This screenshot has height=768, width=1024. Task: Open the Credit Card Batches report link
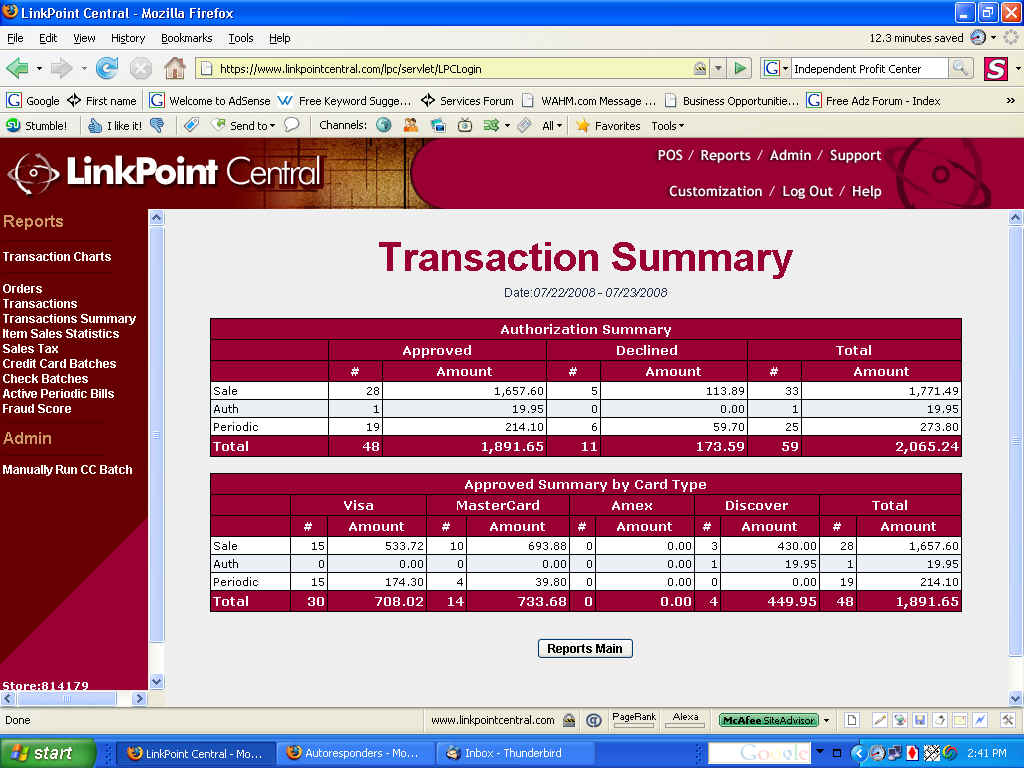click(59, 364)
